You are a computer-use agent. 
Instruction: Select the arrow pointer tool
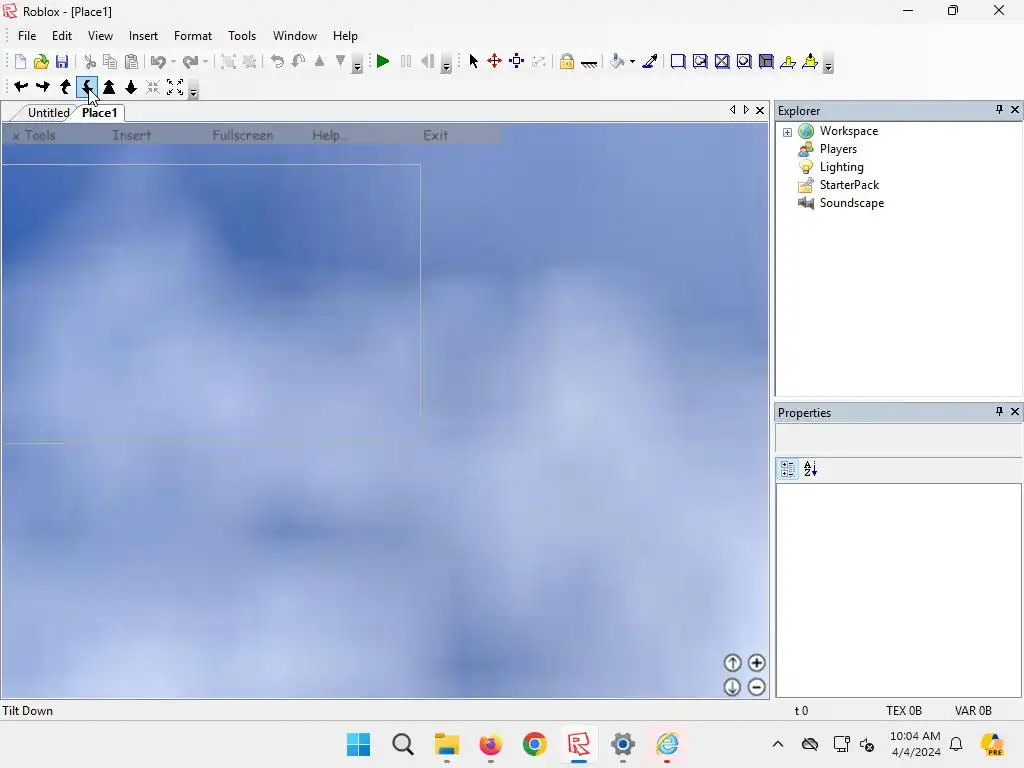click(x=473, y=61)
